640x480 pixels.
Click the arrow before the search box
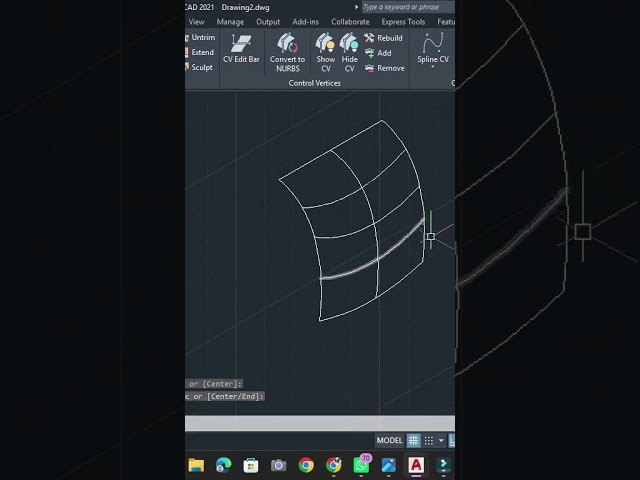356,7
